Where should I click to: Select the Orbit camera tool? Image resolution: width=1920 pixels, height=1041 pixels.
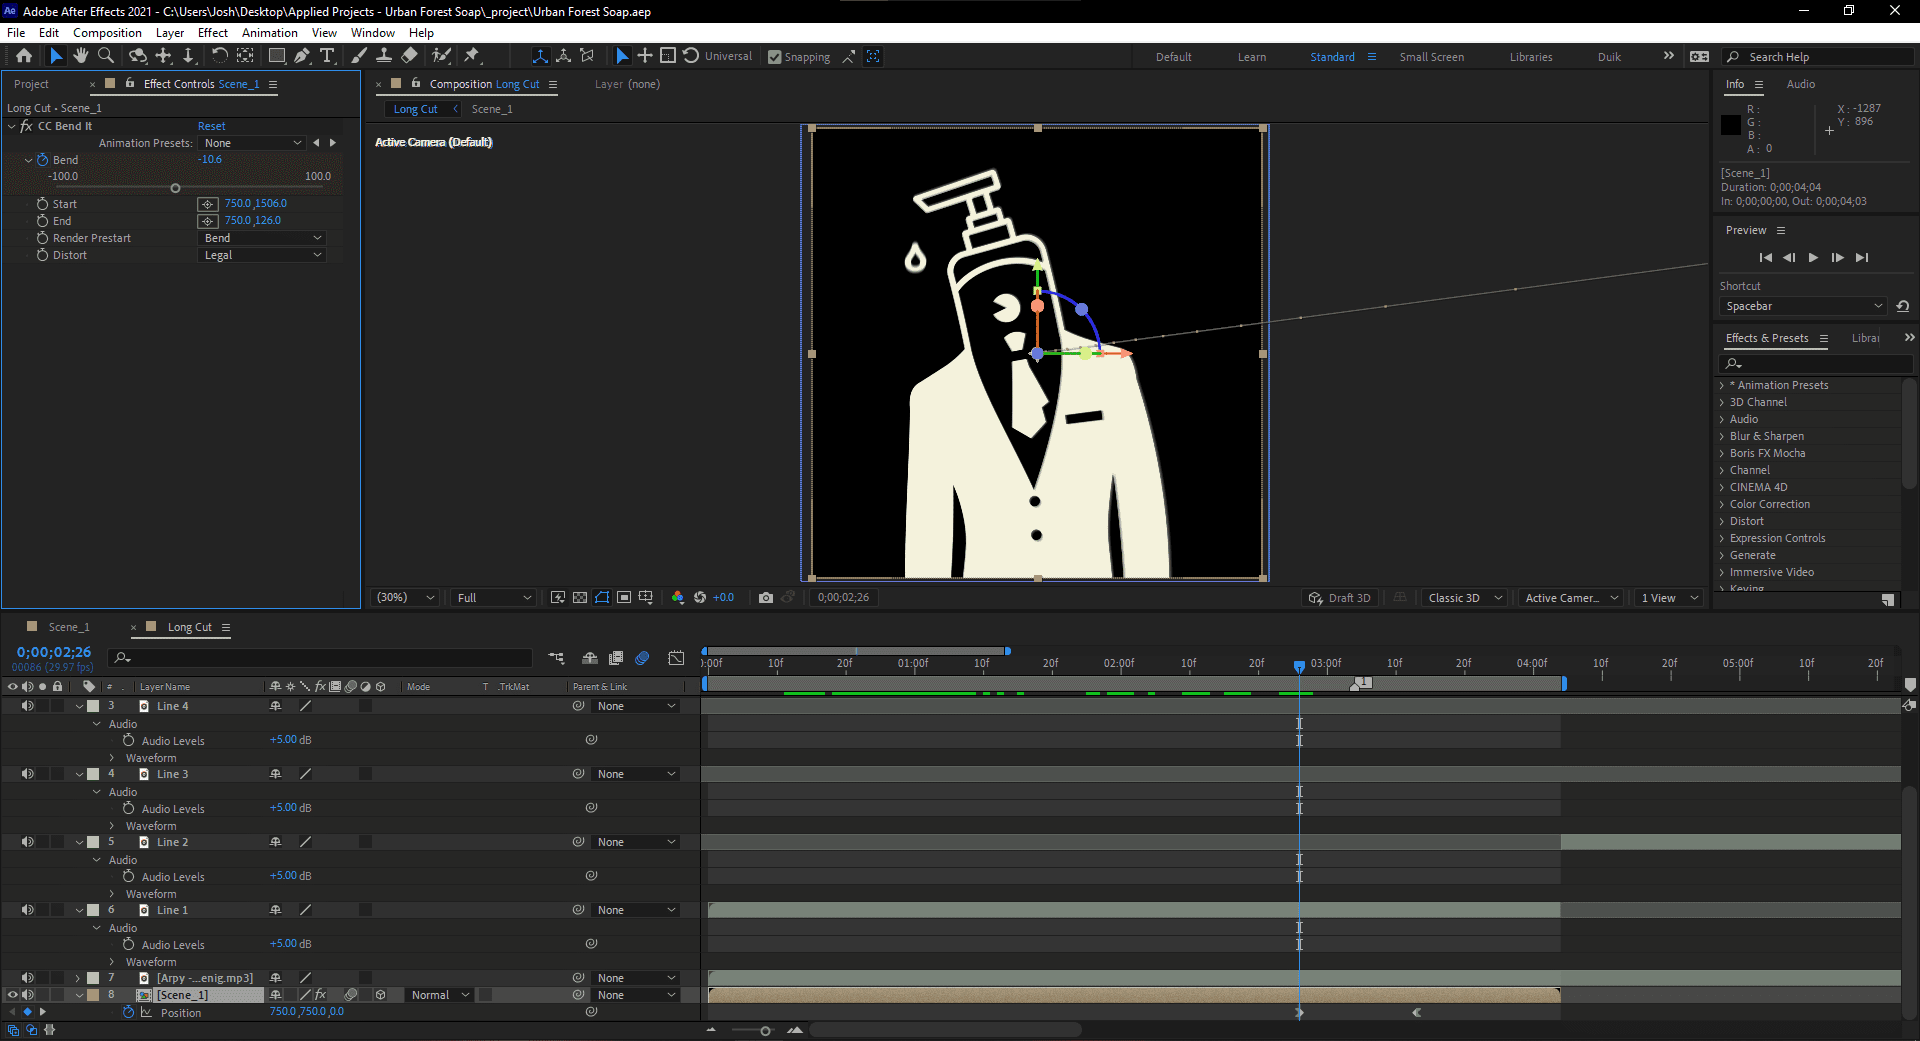click(138, 56)
